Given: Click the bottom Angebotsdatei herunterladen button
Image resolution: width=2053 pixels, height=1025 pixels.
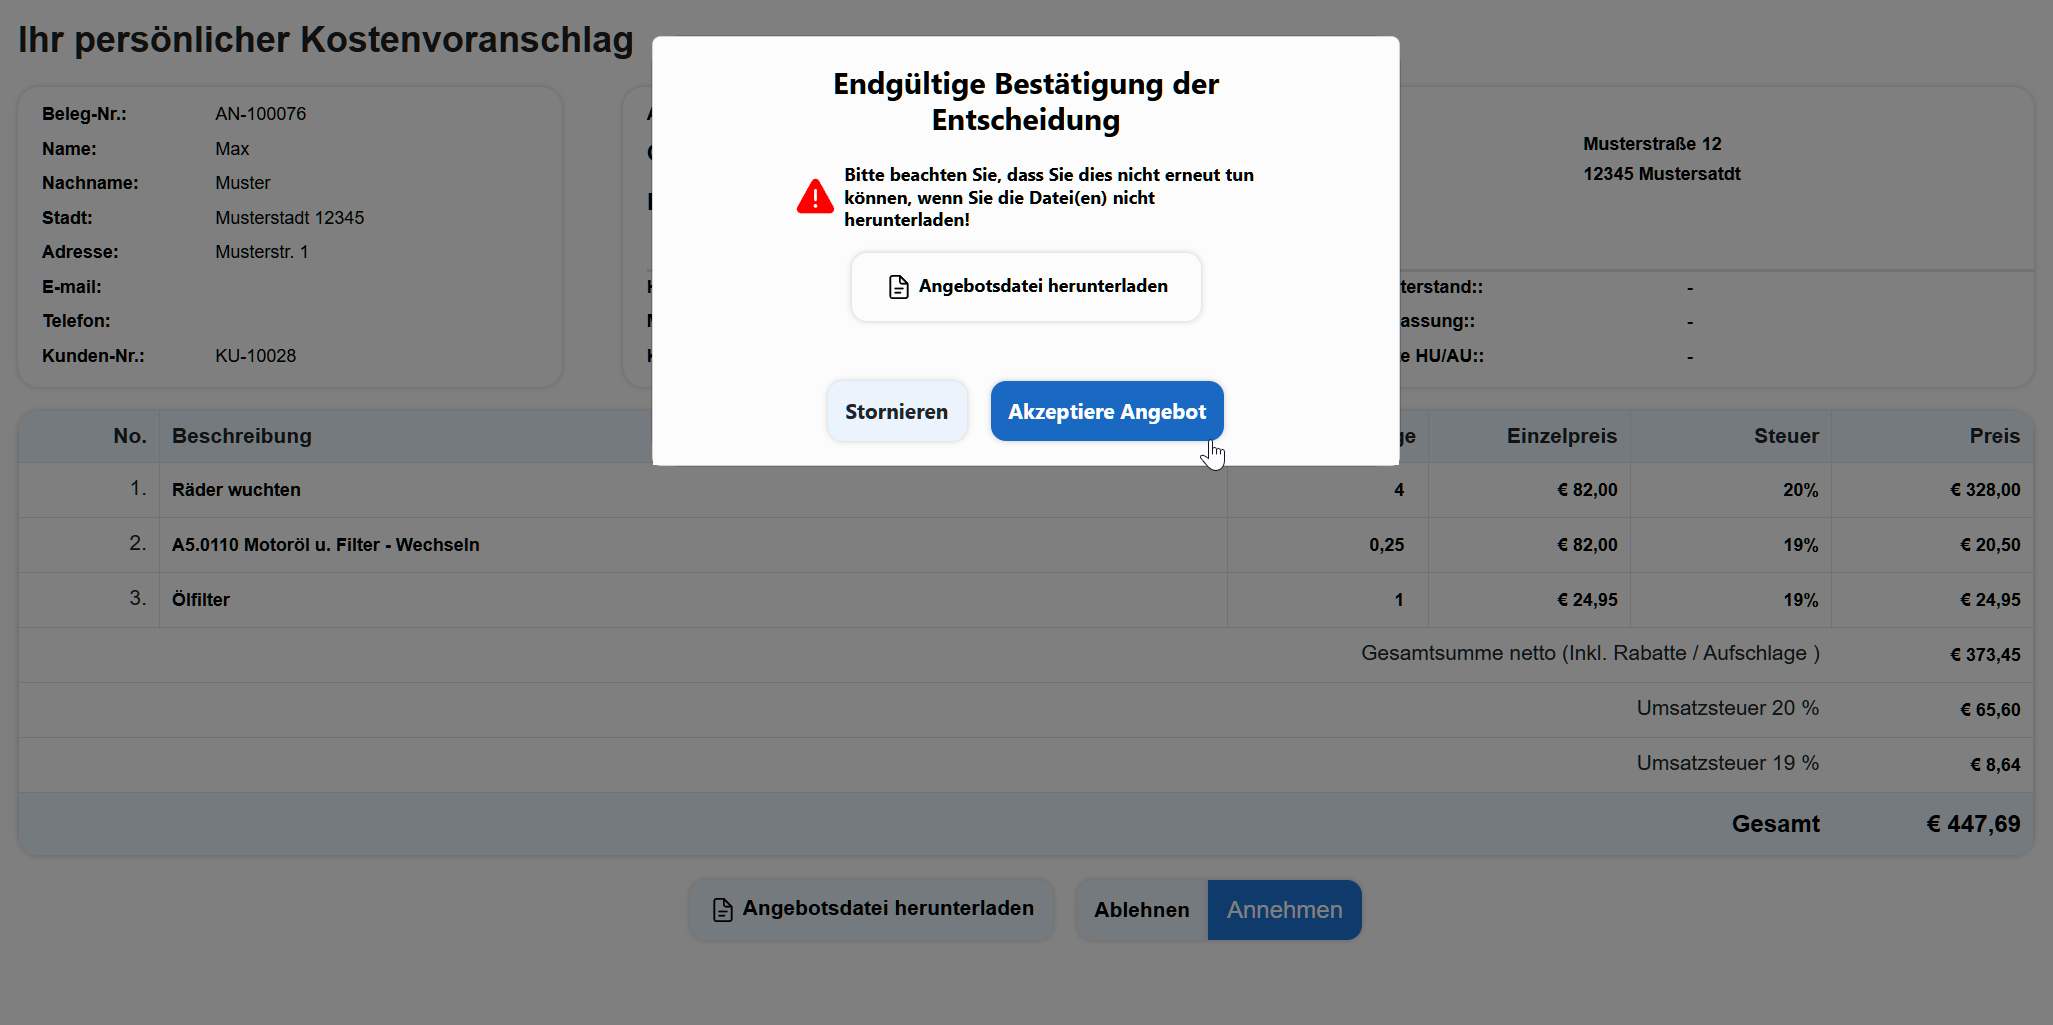Looking at the screenshot, I should click(872, 909).
